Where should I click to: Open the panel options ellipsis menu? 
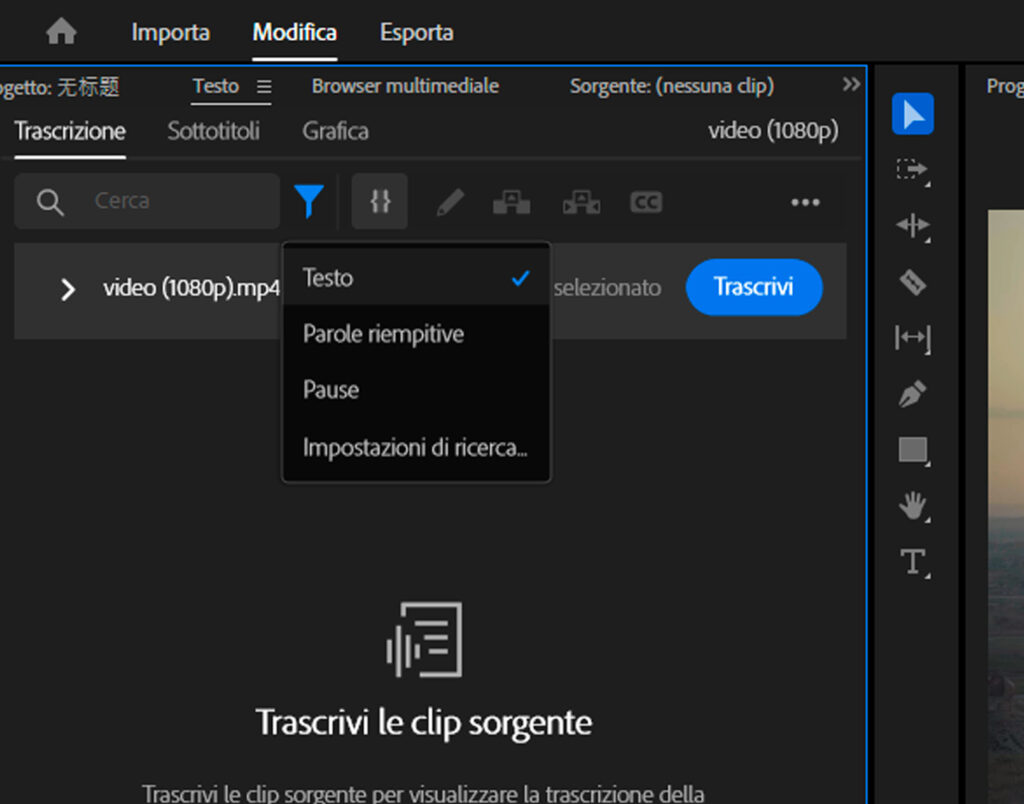805,202
